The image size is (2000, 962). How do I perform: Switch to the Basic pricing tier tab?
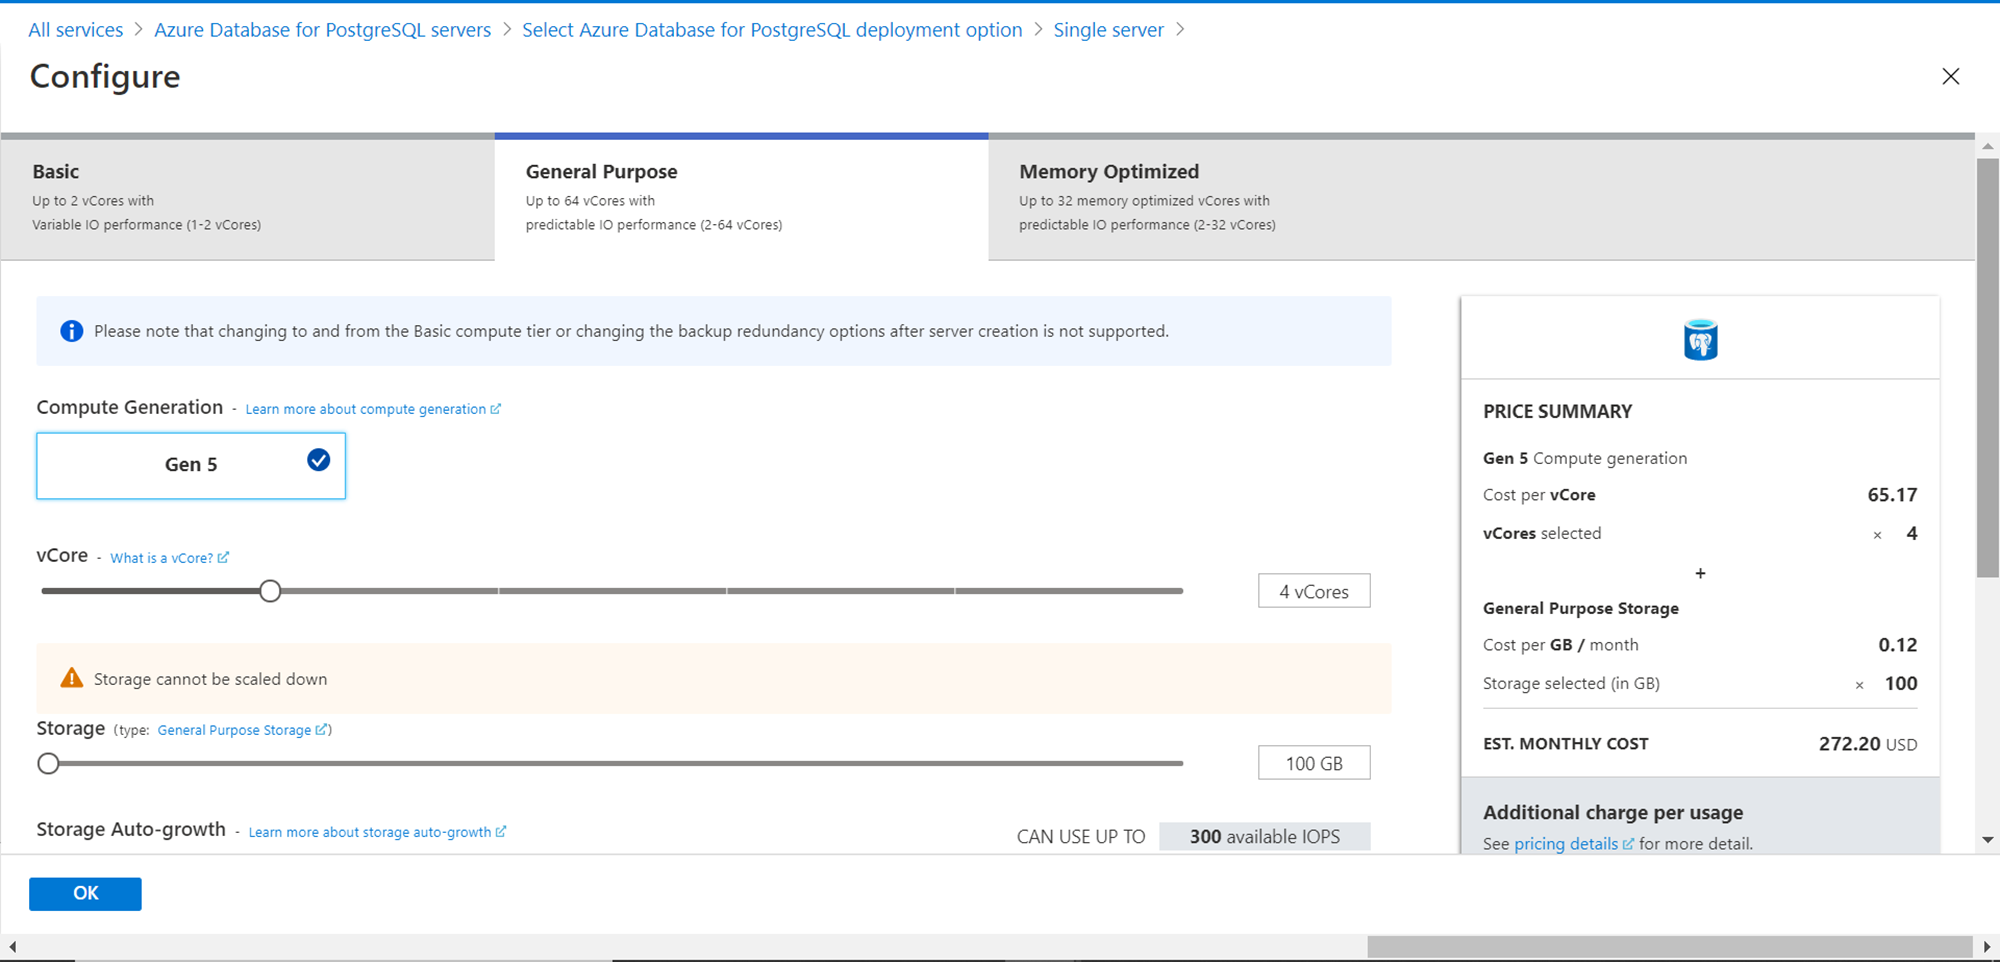(x=247, y=197)
